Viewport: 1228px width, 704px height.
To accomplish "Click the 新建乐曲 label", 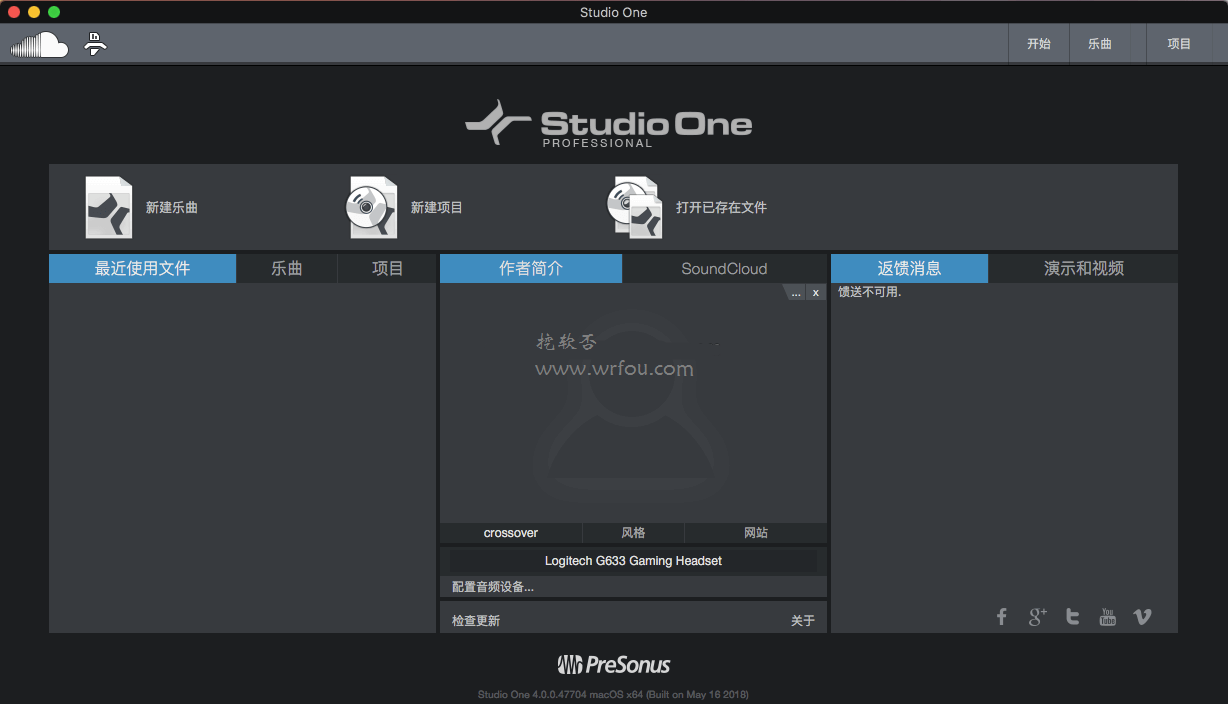I will [172, 208].
